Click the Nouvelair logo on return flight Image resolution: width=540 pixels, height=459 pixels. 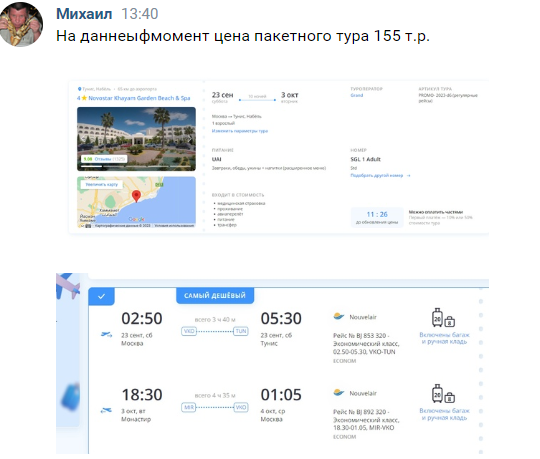339,393
